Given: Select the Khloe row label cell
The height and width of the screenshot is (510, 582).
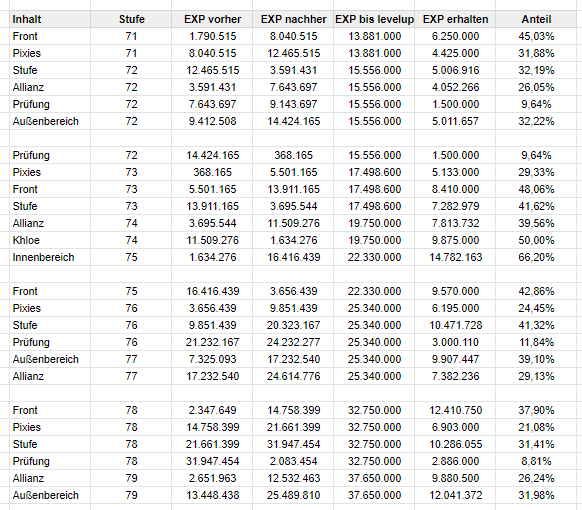Looking at the screenshot, I should (x=50, y=240).
